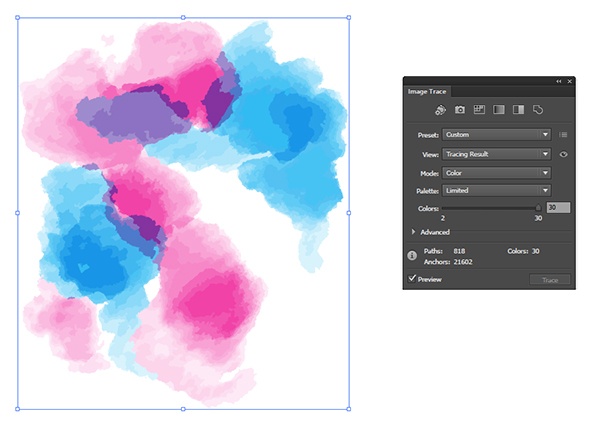
Task: Apply the Low Color preset icon
Action: point(479,110)
